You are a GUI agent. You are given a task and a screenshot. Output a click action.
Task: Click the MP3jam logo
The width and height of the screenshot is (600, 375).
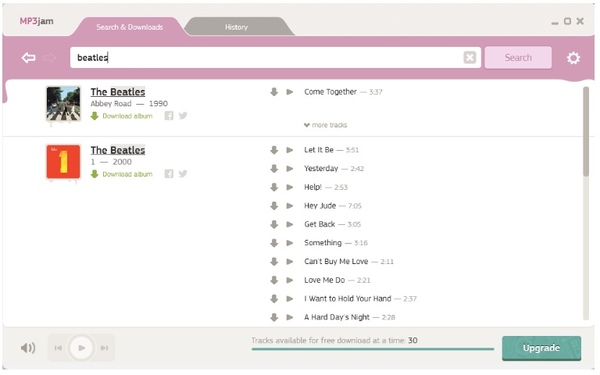click(37, 21)
